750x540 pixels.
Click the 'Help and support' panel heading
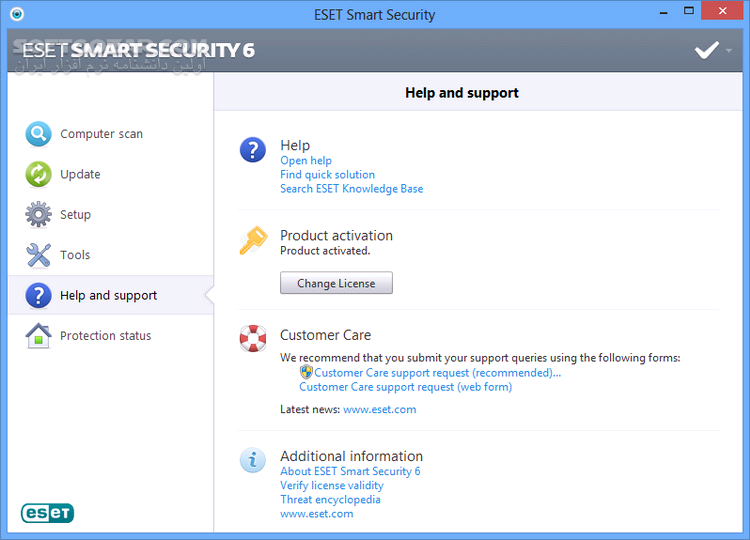tap(462, 93)
